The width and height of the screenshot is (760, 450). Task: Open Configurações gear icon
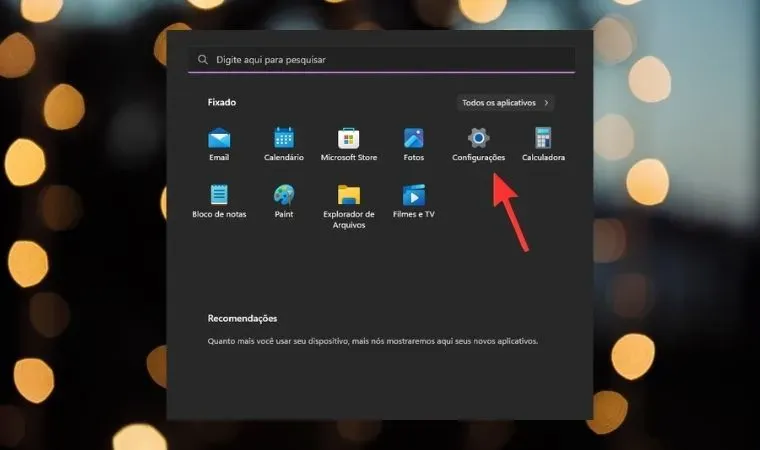(478, 139)
